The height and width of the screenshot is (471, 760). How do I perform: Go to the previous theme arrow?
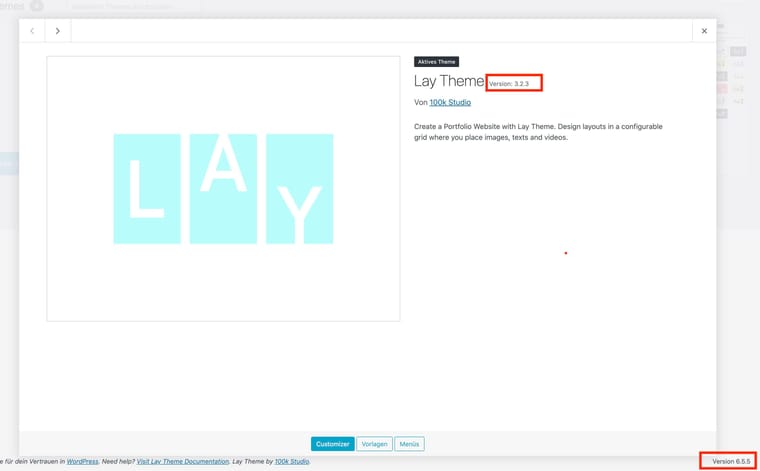(x=32, y=31)
